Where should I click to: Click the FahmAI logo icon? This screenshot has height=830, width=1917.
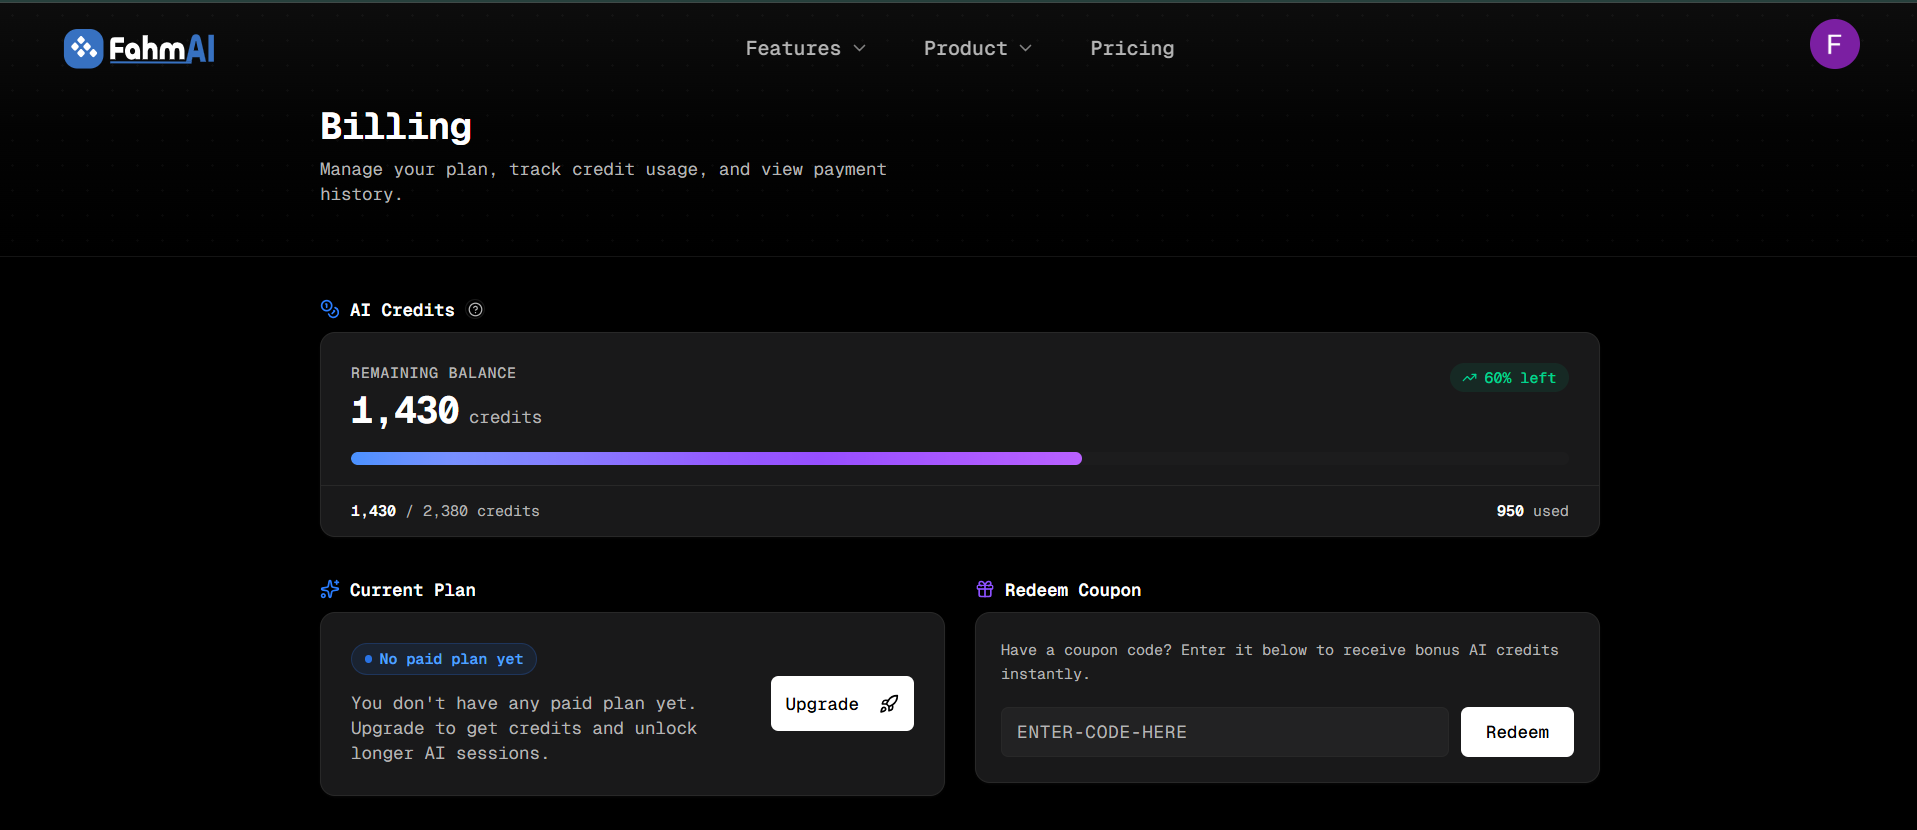click(x=84, y=48)
